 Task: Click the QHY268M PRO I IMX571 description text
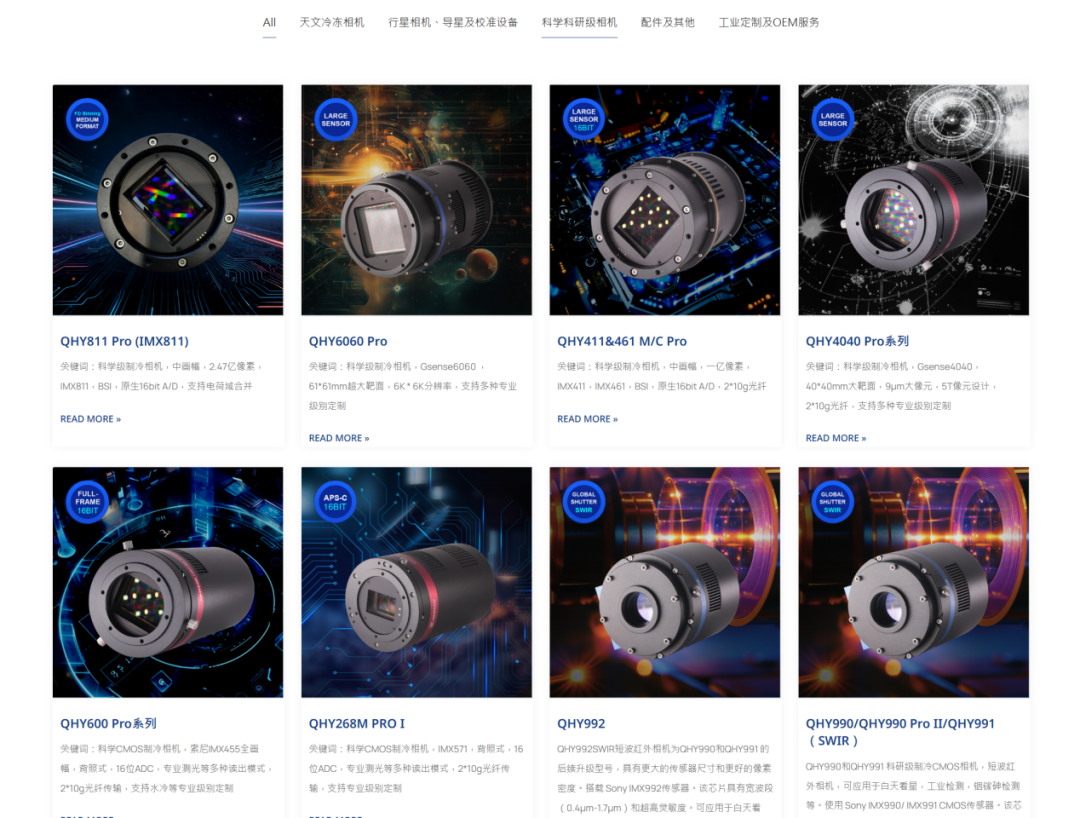(415, 768)
